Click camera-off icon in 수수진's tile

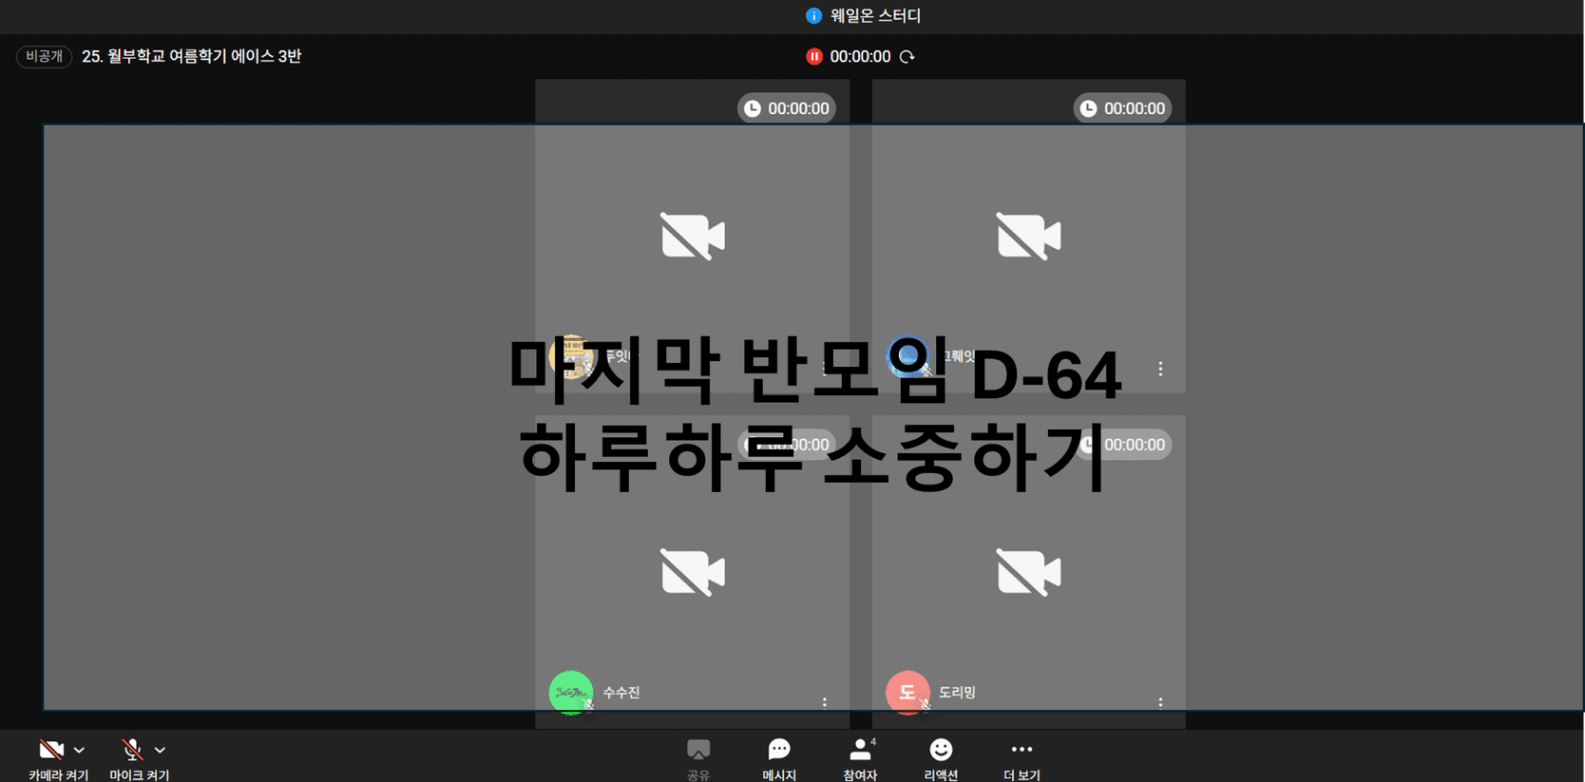click(x=692, y=572)
